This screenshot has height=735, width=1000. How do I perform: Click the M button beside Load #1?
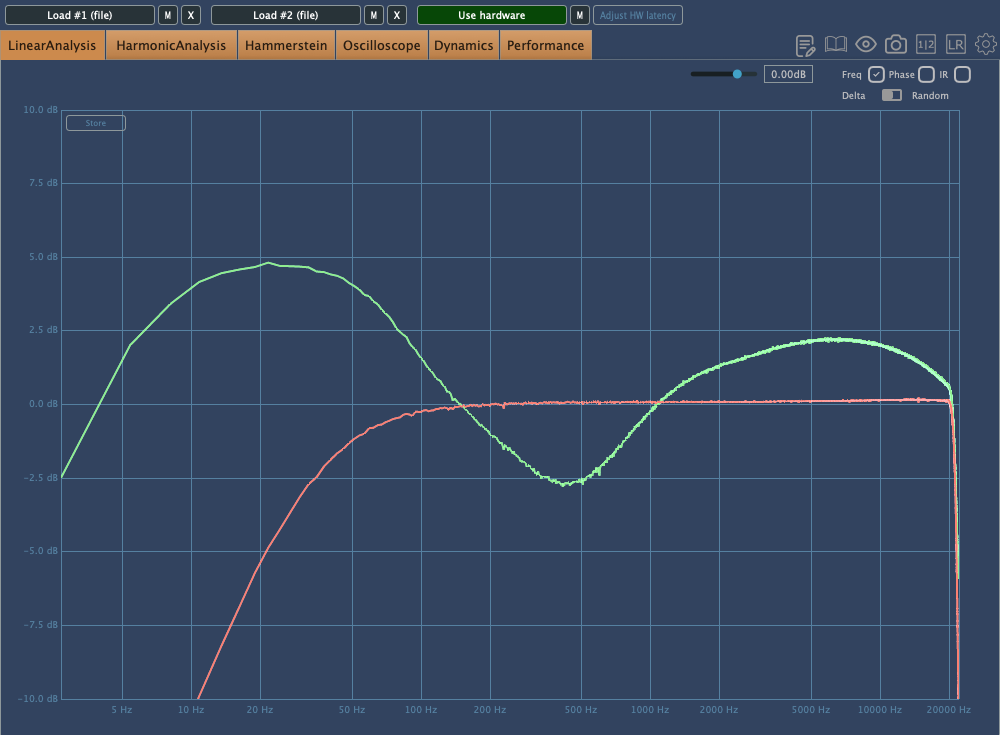[x=168, y=15]
